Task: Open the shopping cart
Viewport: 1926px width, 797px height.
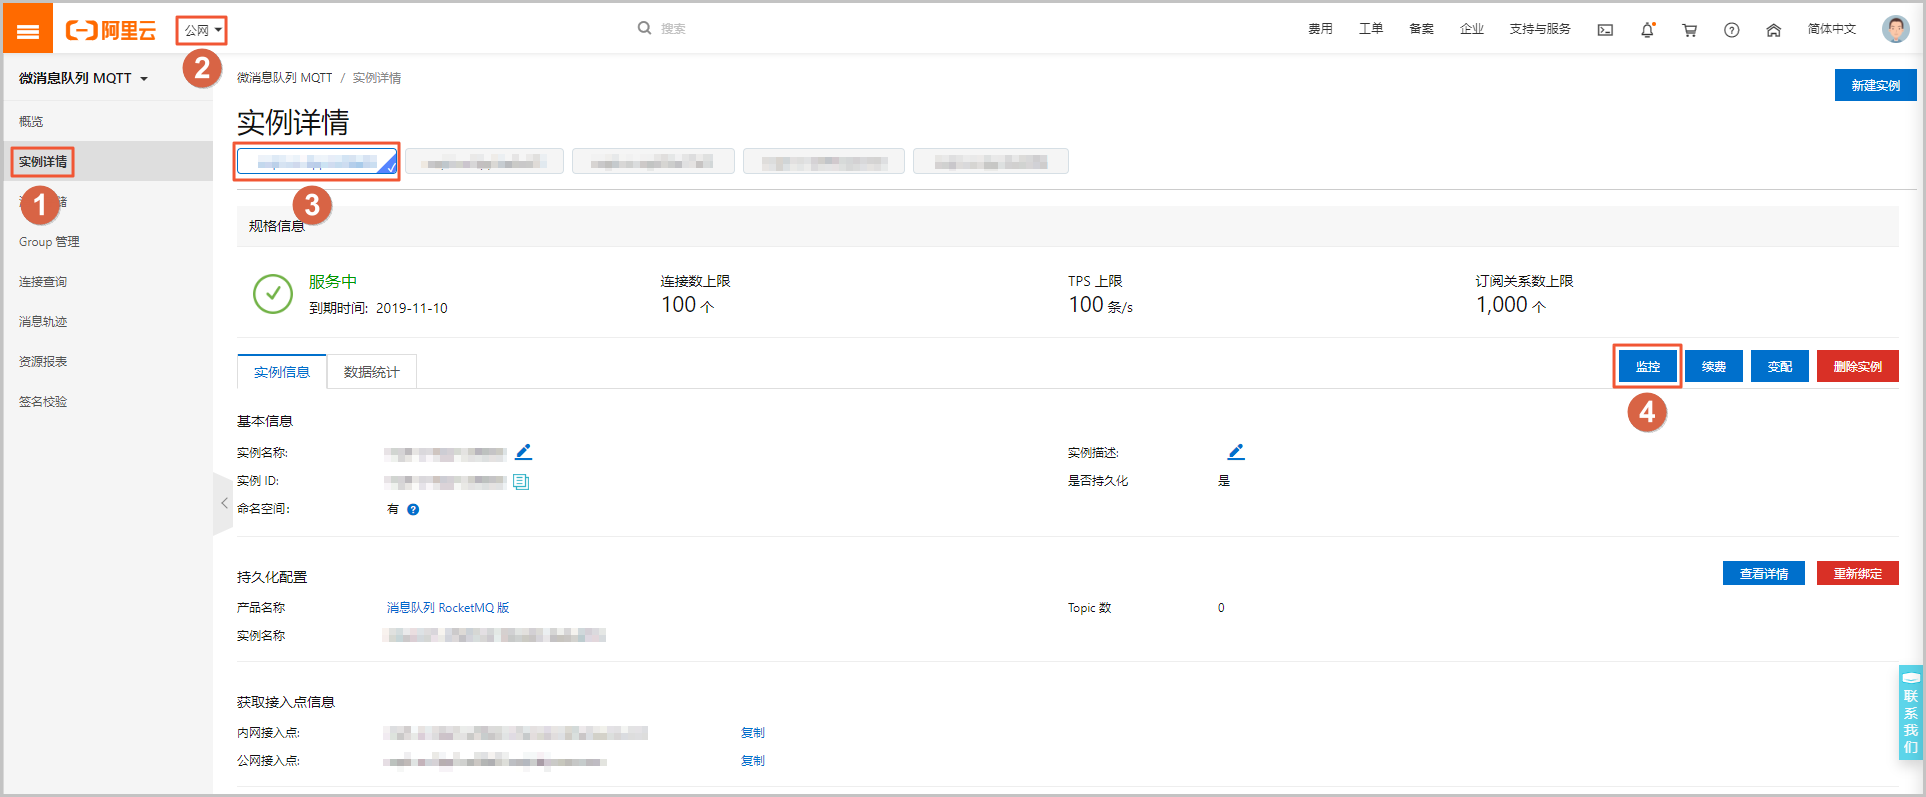Action: [1689, 30]
